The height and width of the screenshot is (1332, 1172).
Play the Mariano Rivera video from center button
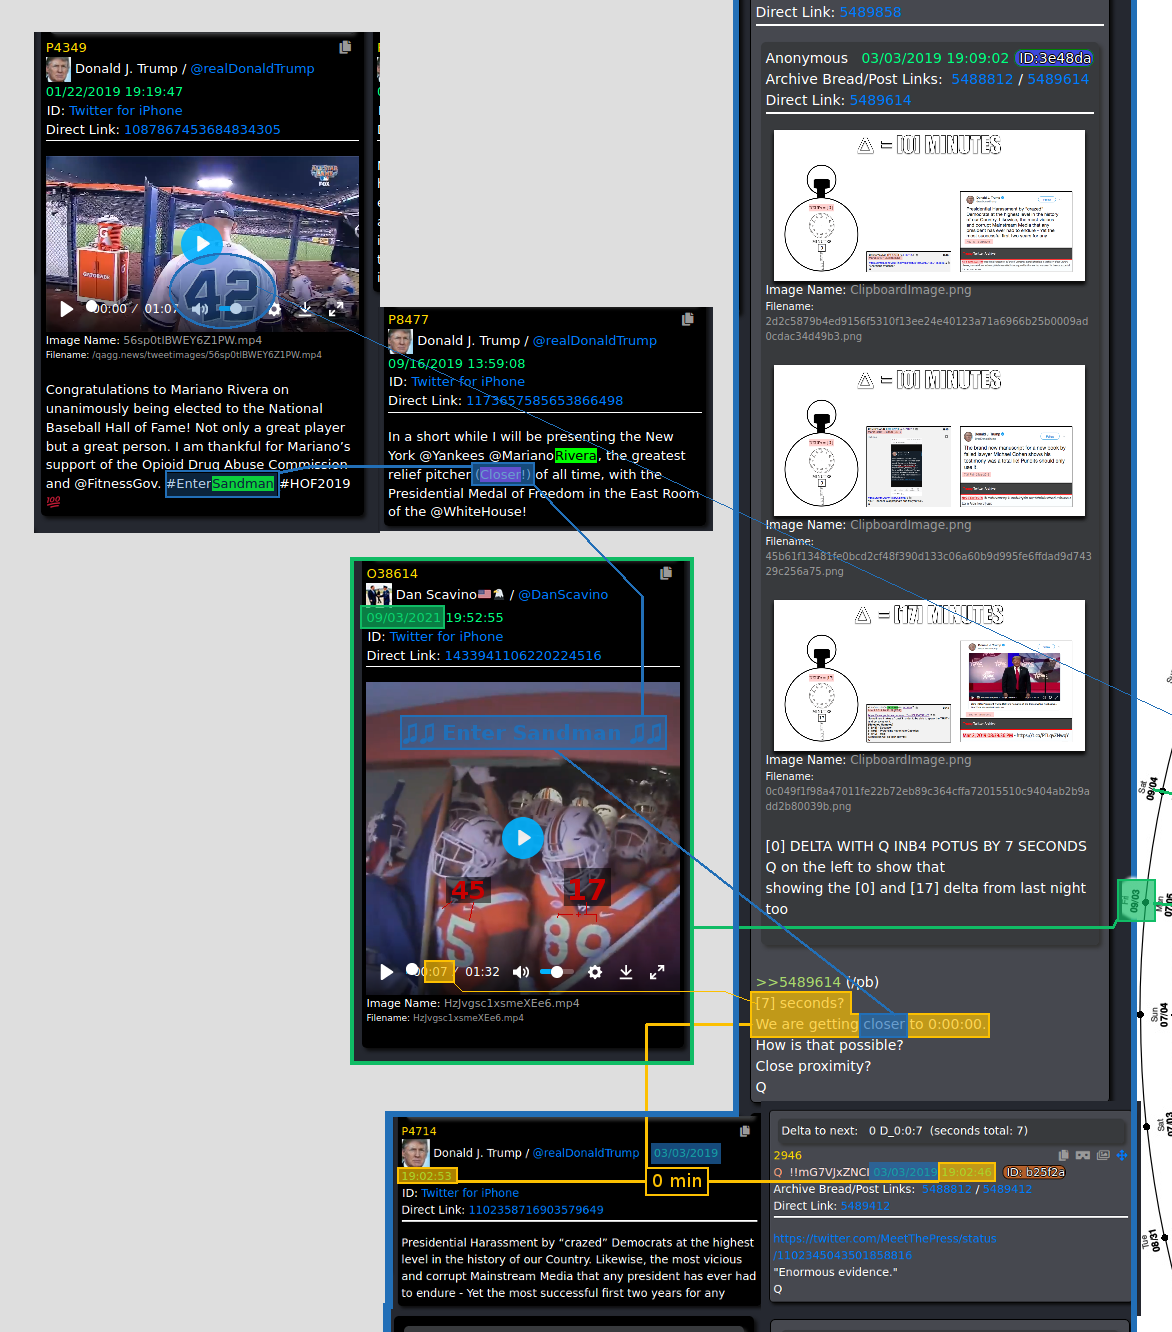point(202,242)
